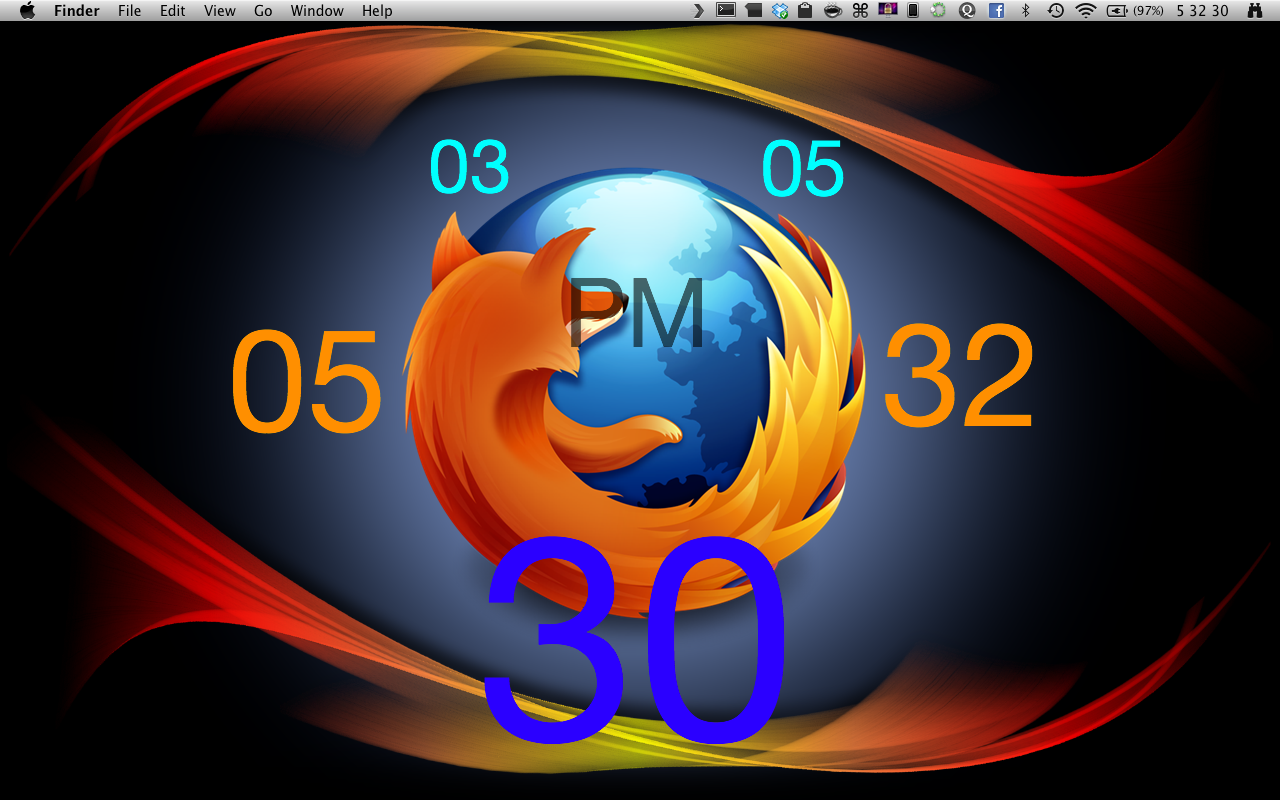Click the clipboard menu bar icon
The image size is (1280, 800).
point(805,11)
